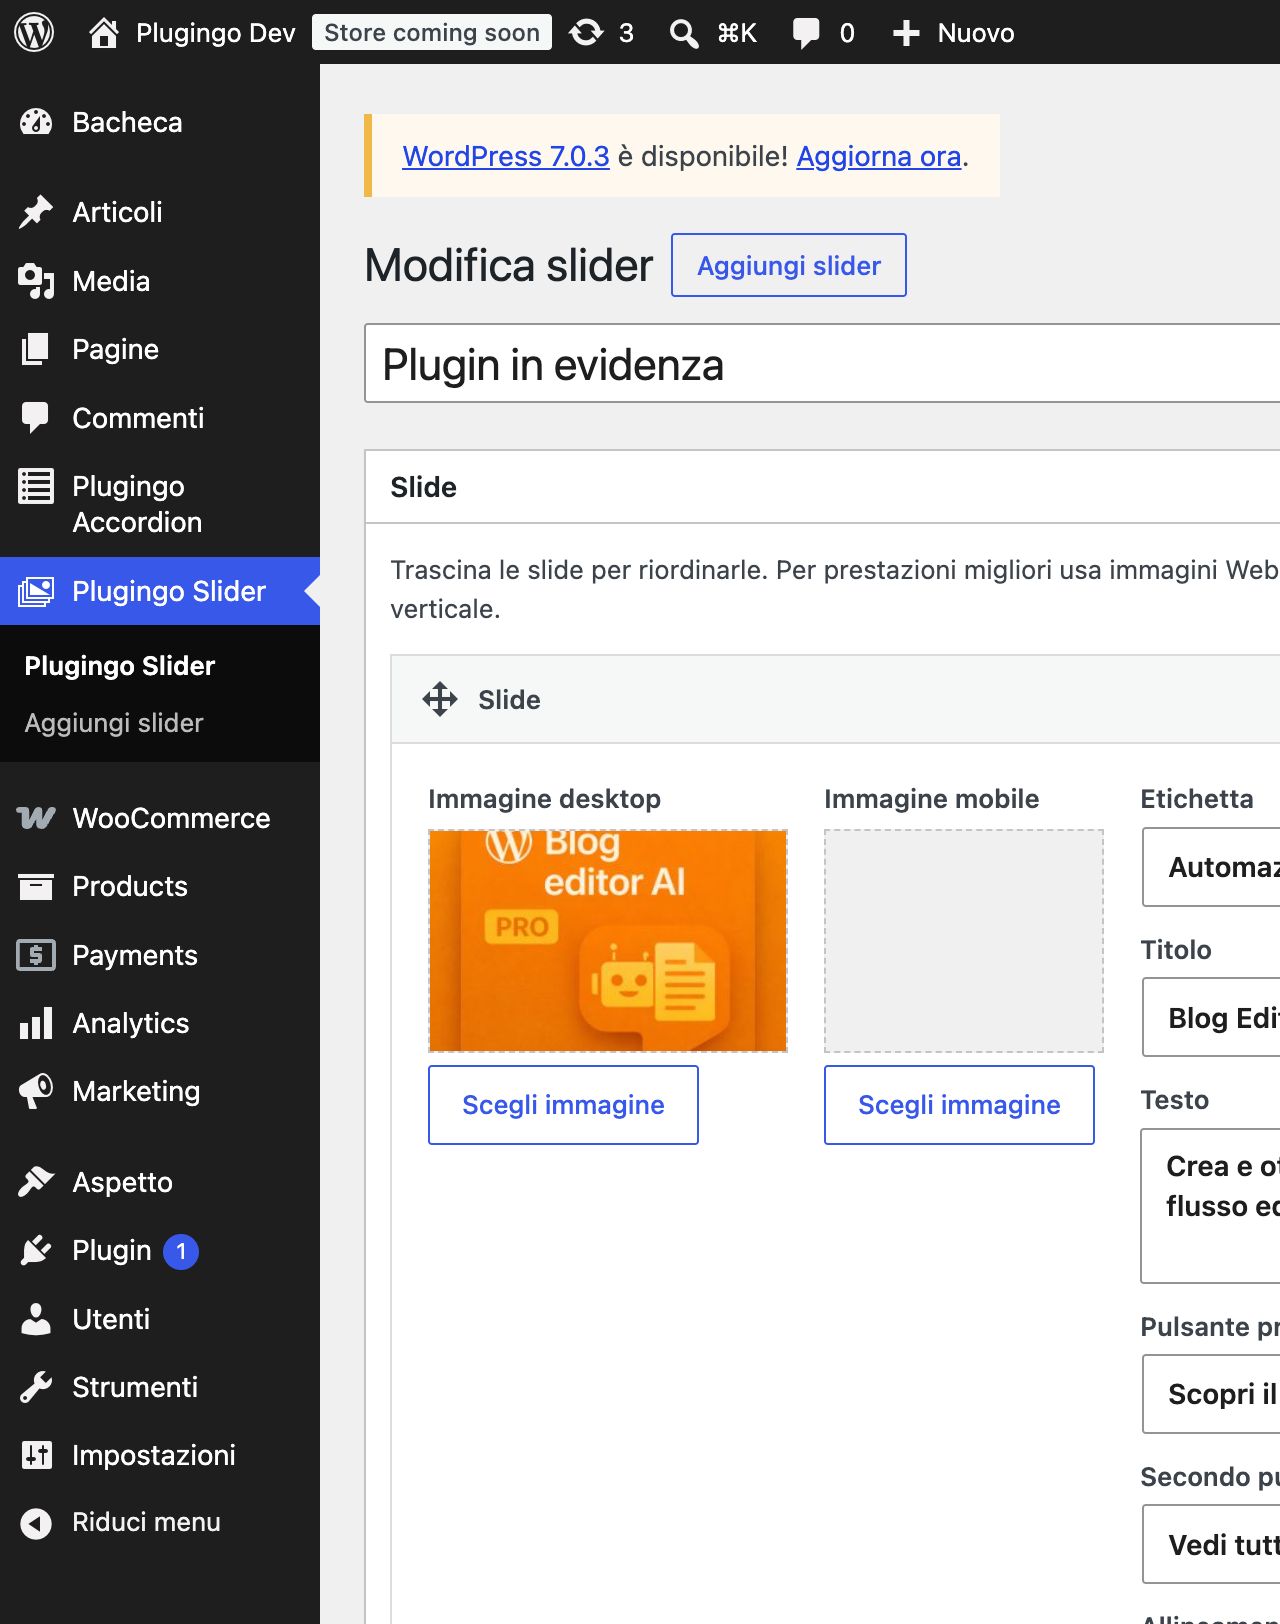Open the WooCommerce menu item
Screen dimensions: 1280x1624
point(160,818)
